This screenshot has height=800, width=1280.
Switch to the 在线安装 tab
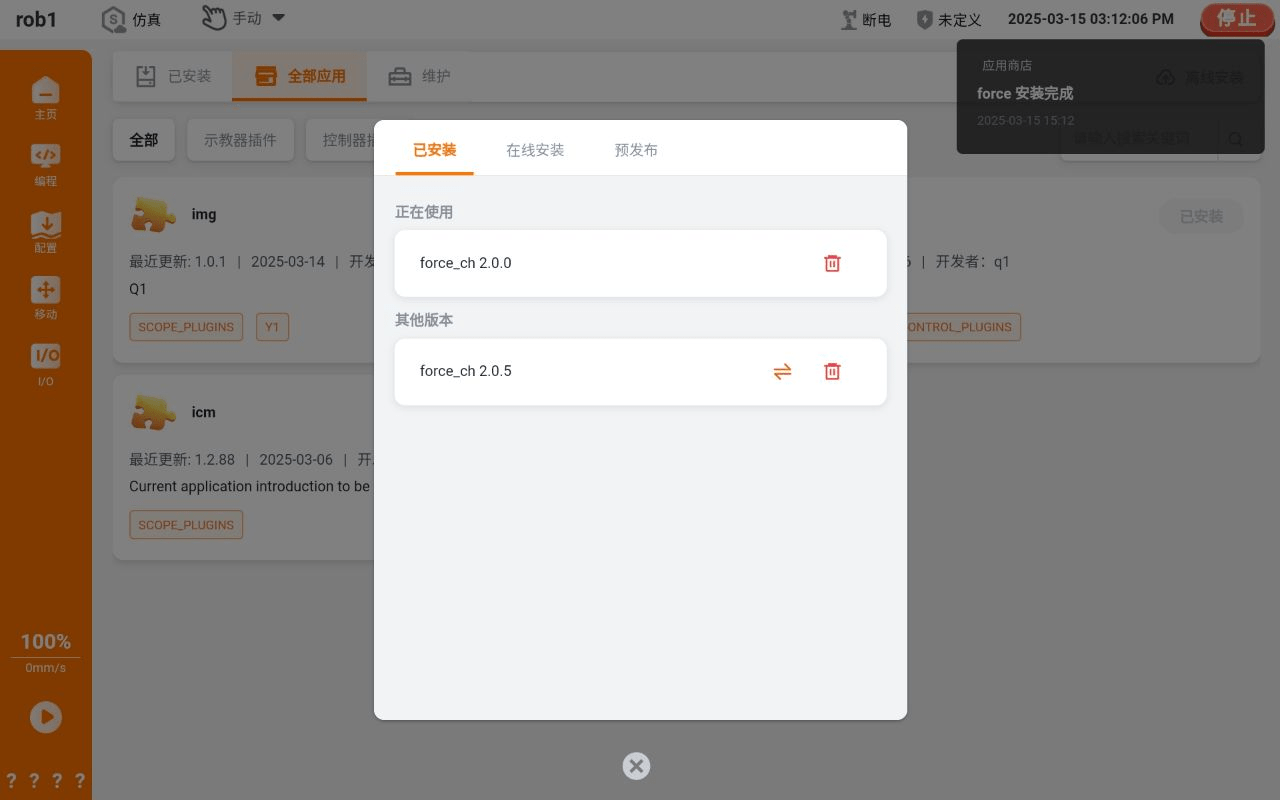click(535, 150)
